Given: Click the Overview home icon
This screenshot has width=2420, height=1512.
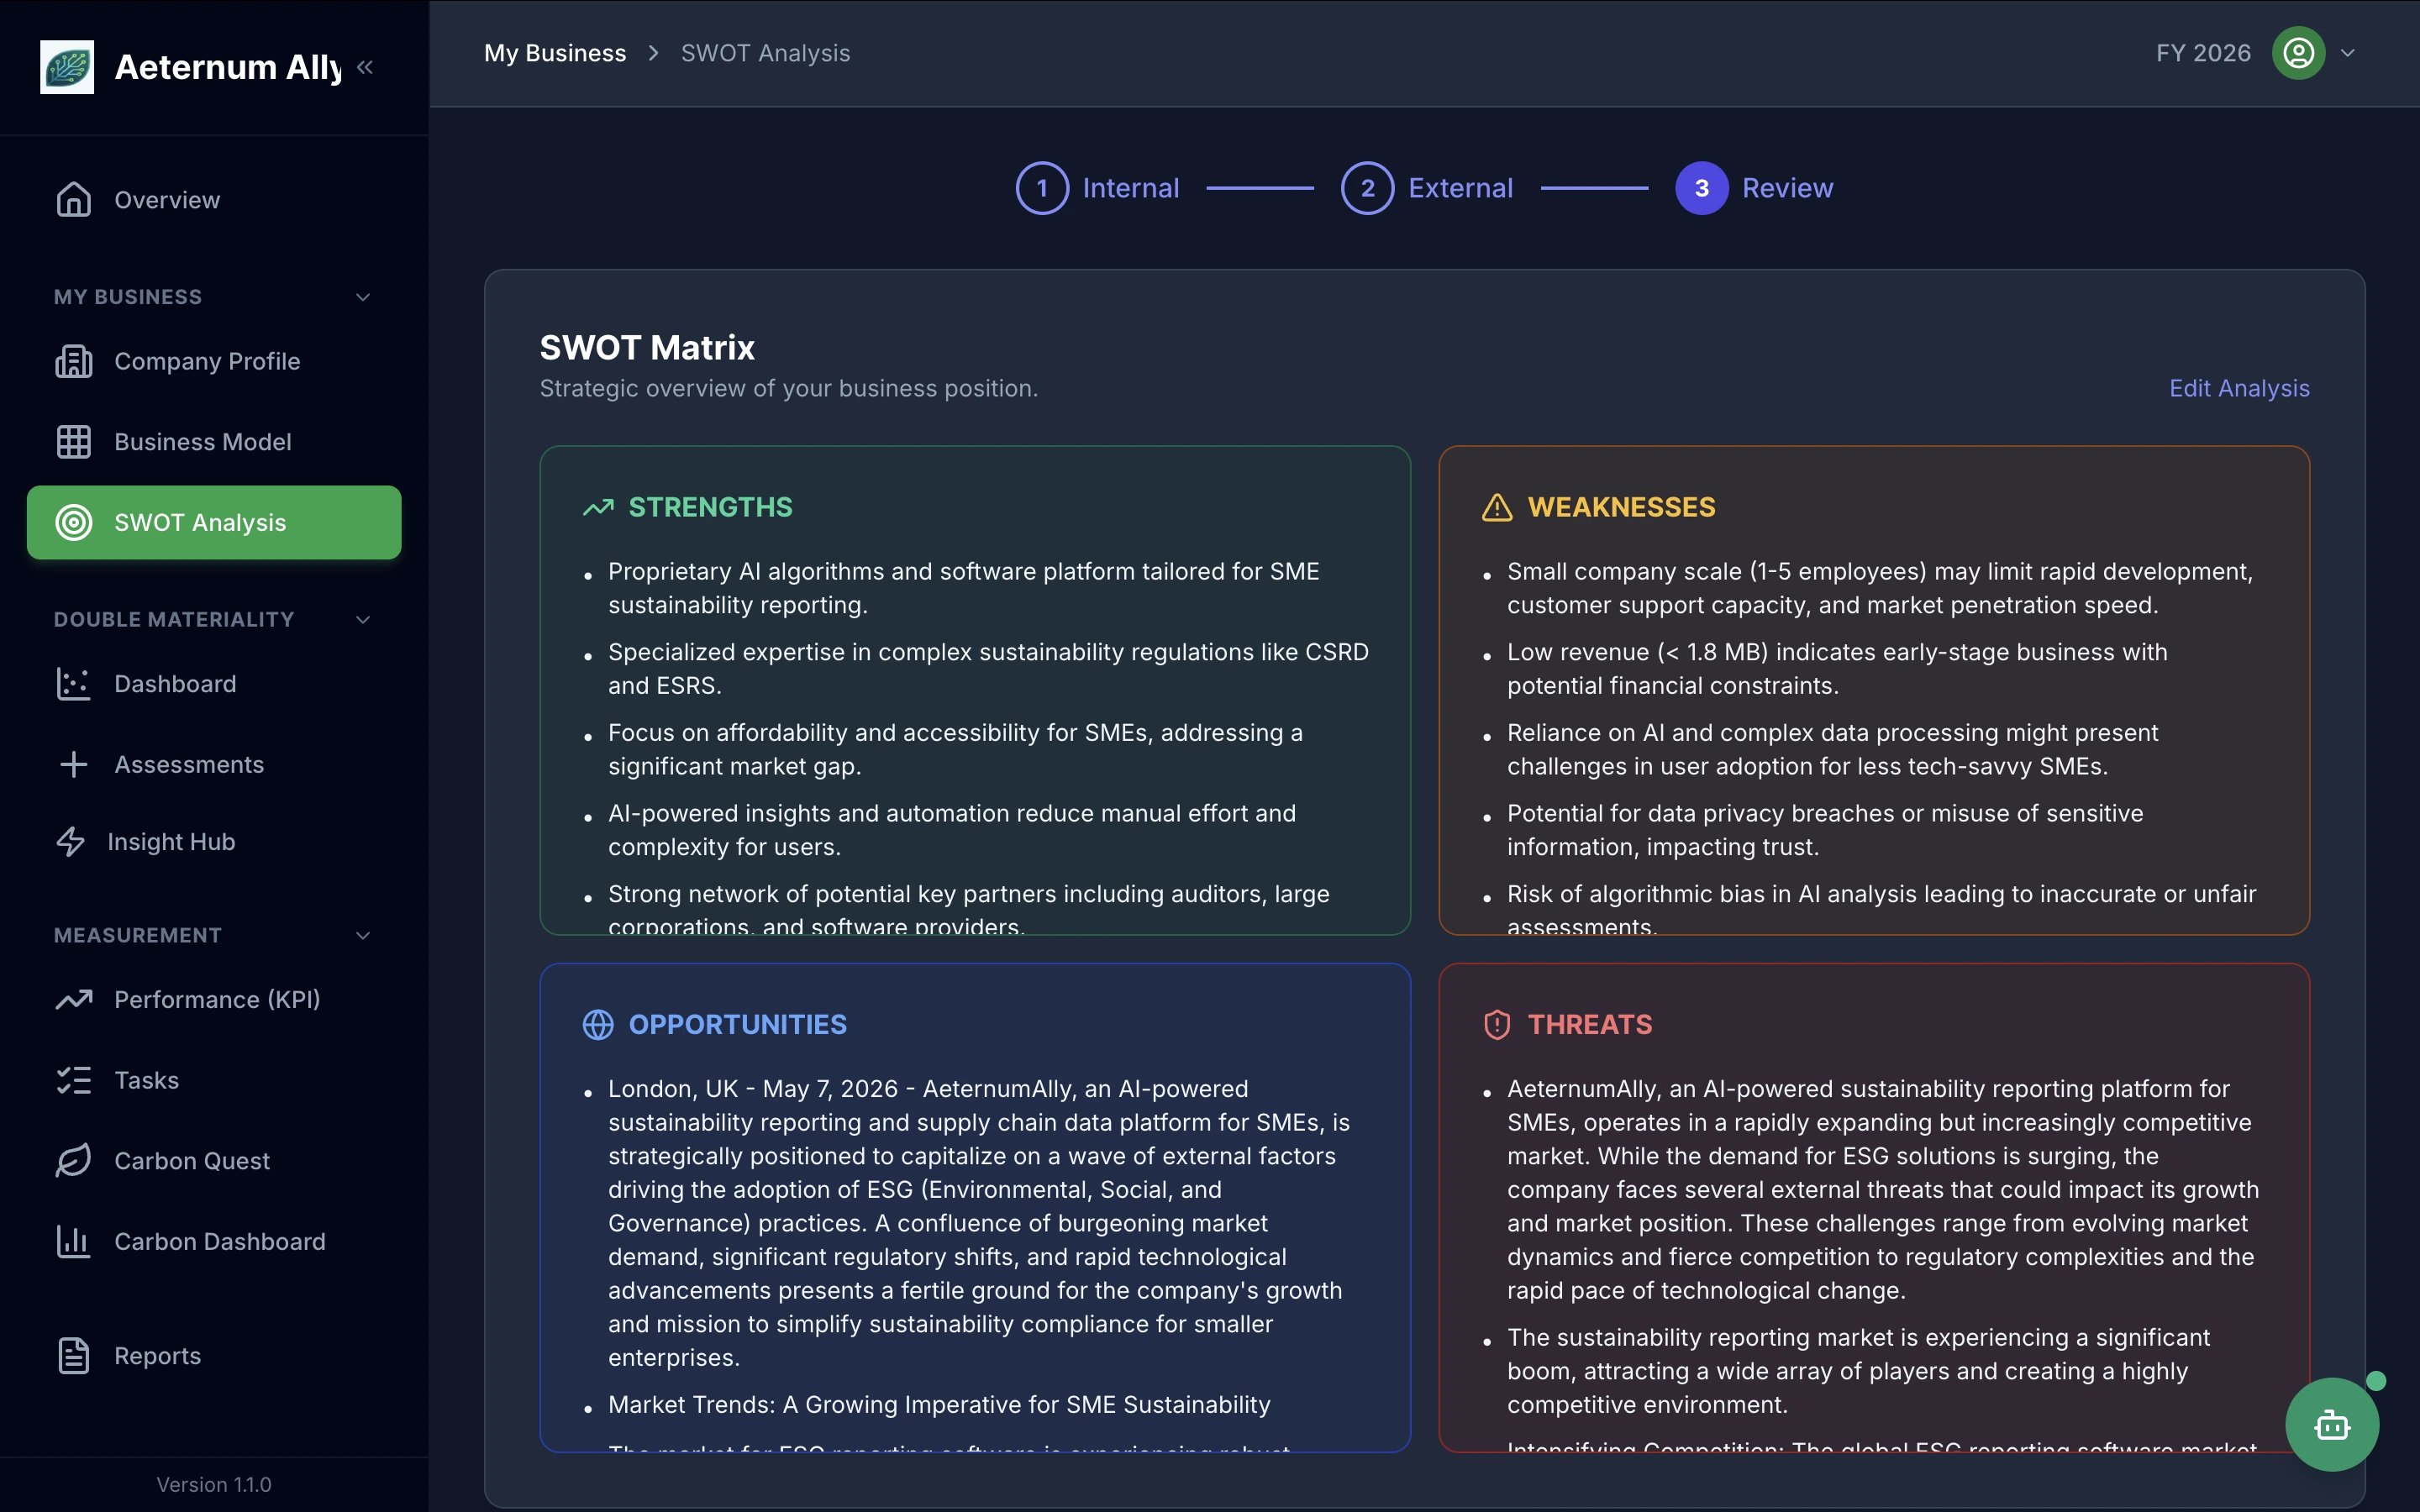Looking at the screenshot, I should (73, 200).
